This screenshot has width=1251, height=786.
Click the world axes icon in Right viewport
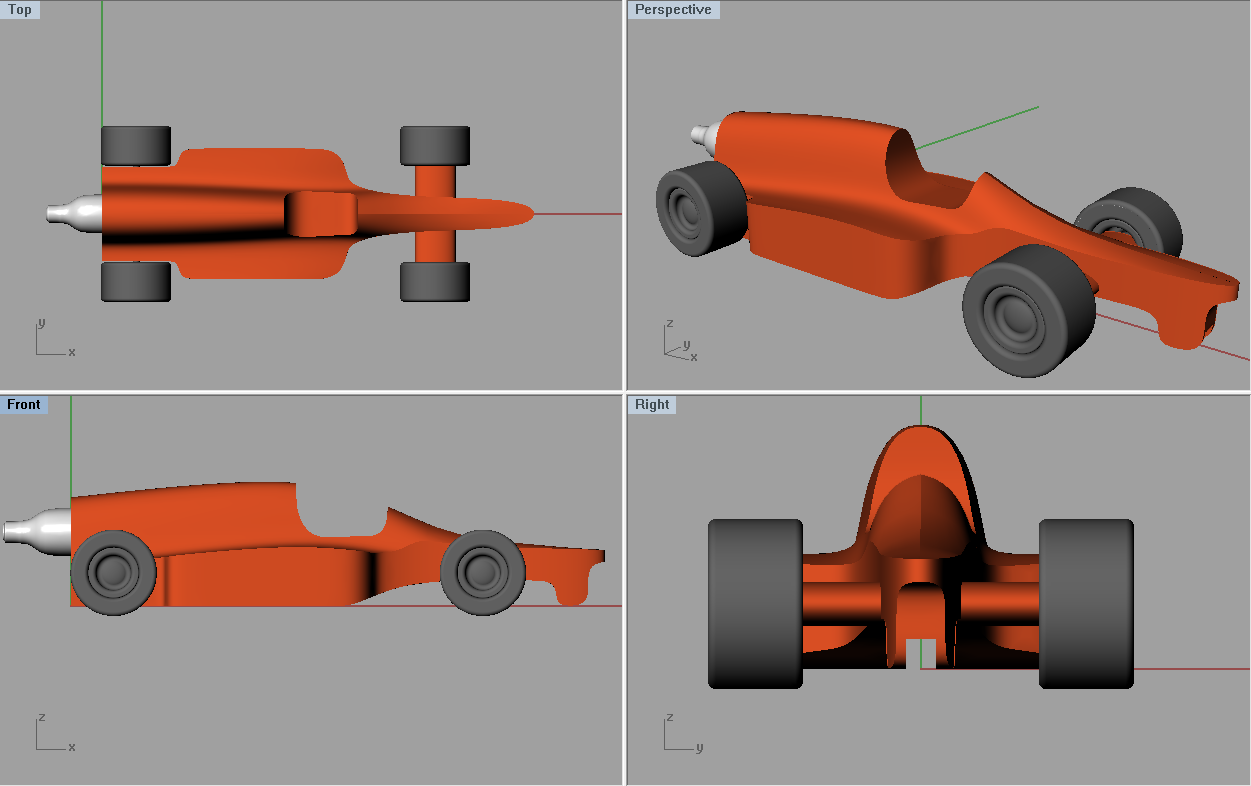click(x=679, y=735)
